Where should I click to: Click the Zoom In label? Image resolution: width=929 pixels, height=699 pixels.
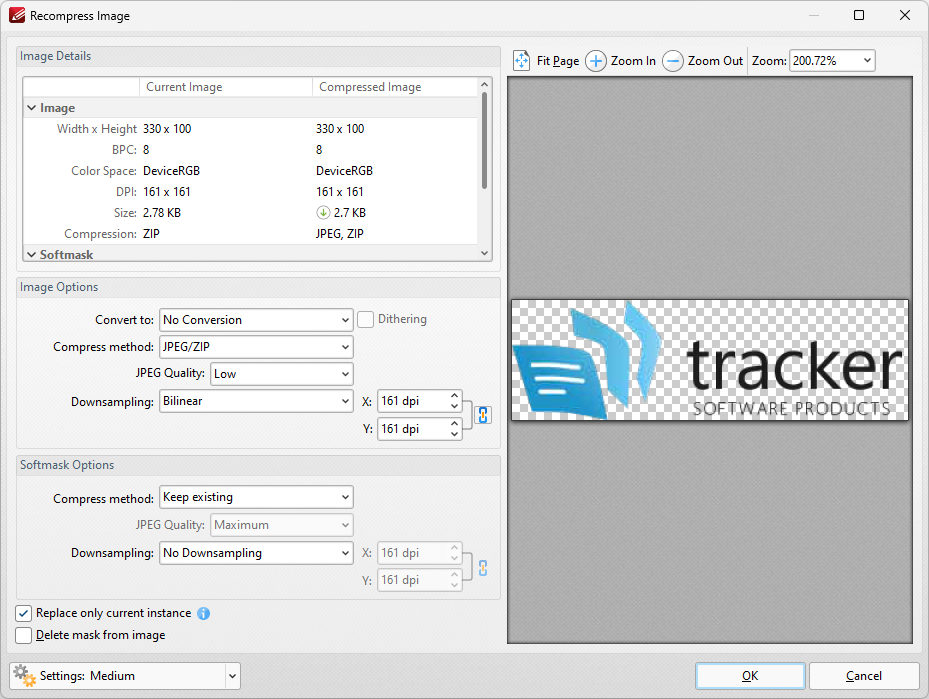(x=633, y=61)
